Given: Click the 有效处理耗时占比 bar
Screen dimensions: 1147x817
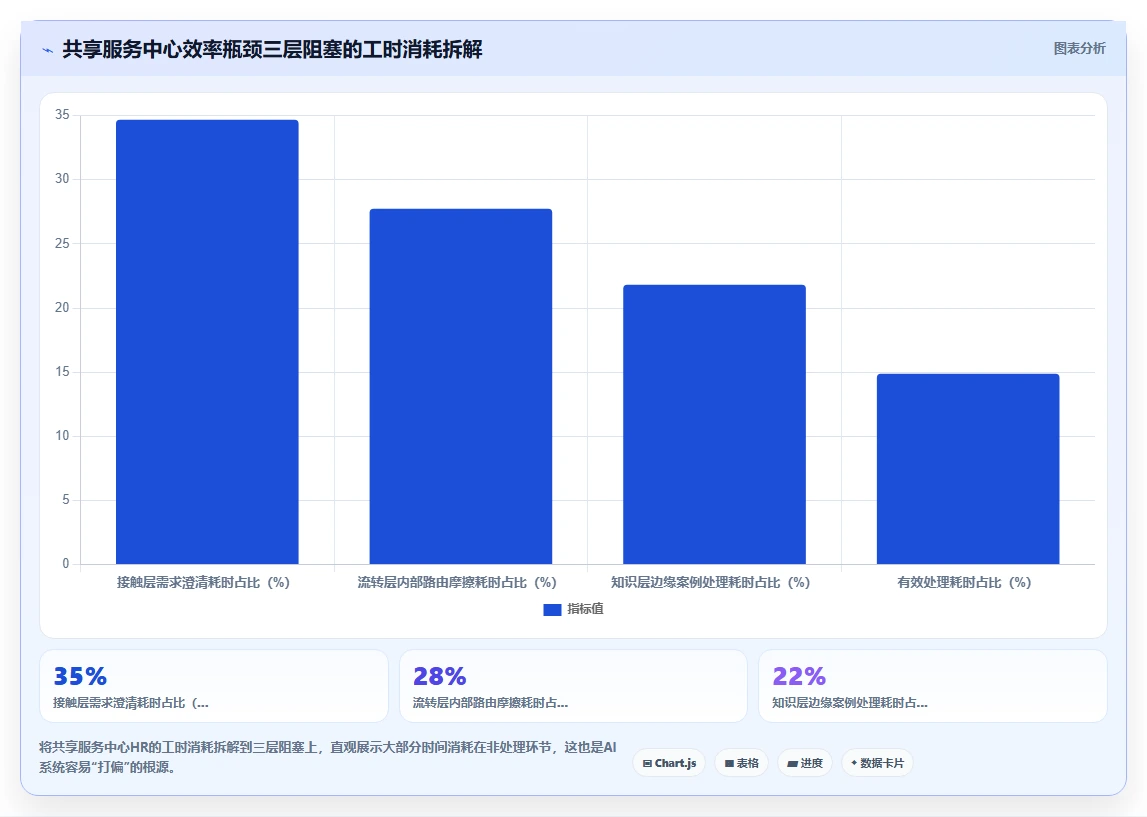Looking at the screenshot, I should click(x=968, y=469).
